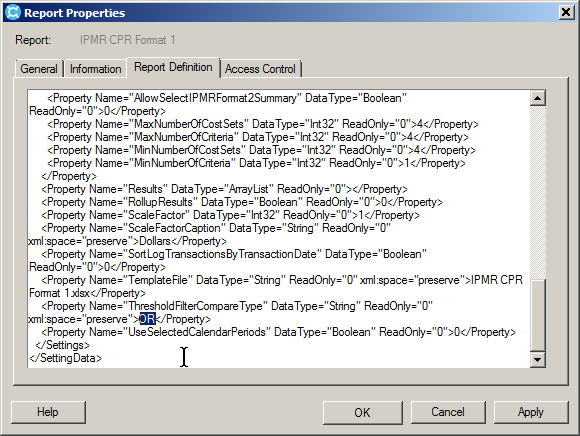Click the Report Properties app icon
Image resolution: width=580 pixels, height=436 pixels.
13,13
